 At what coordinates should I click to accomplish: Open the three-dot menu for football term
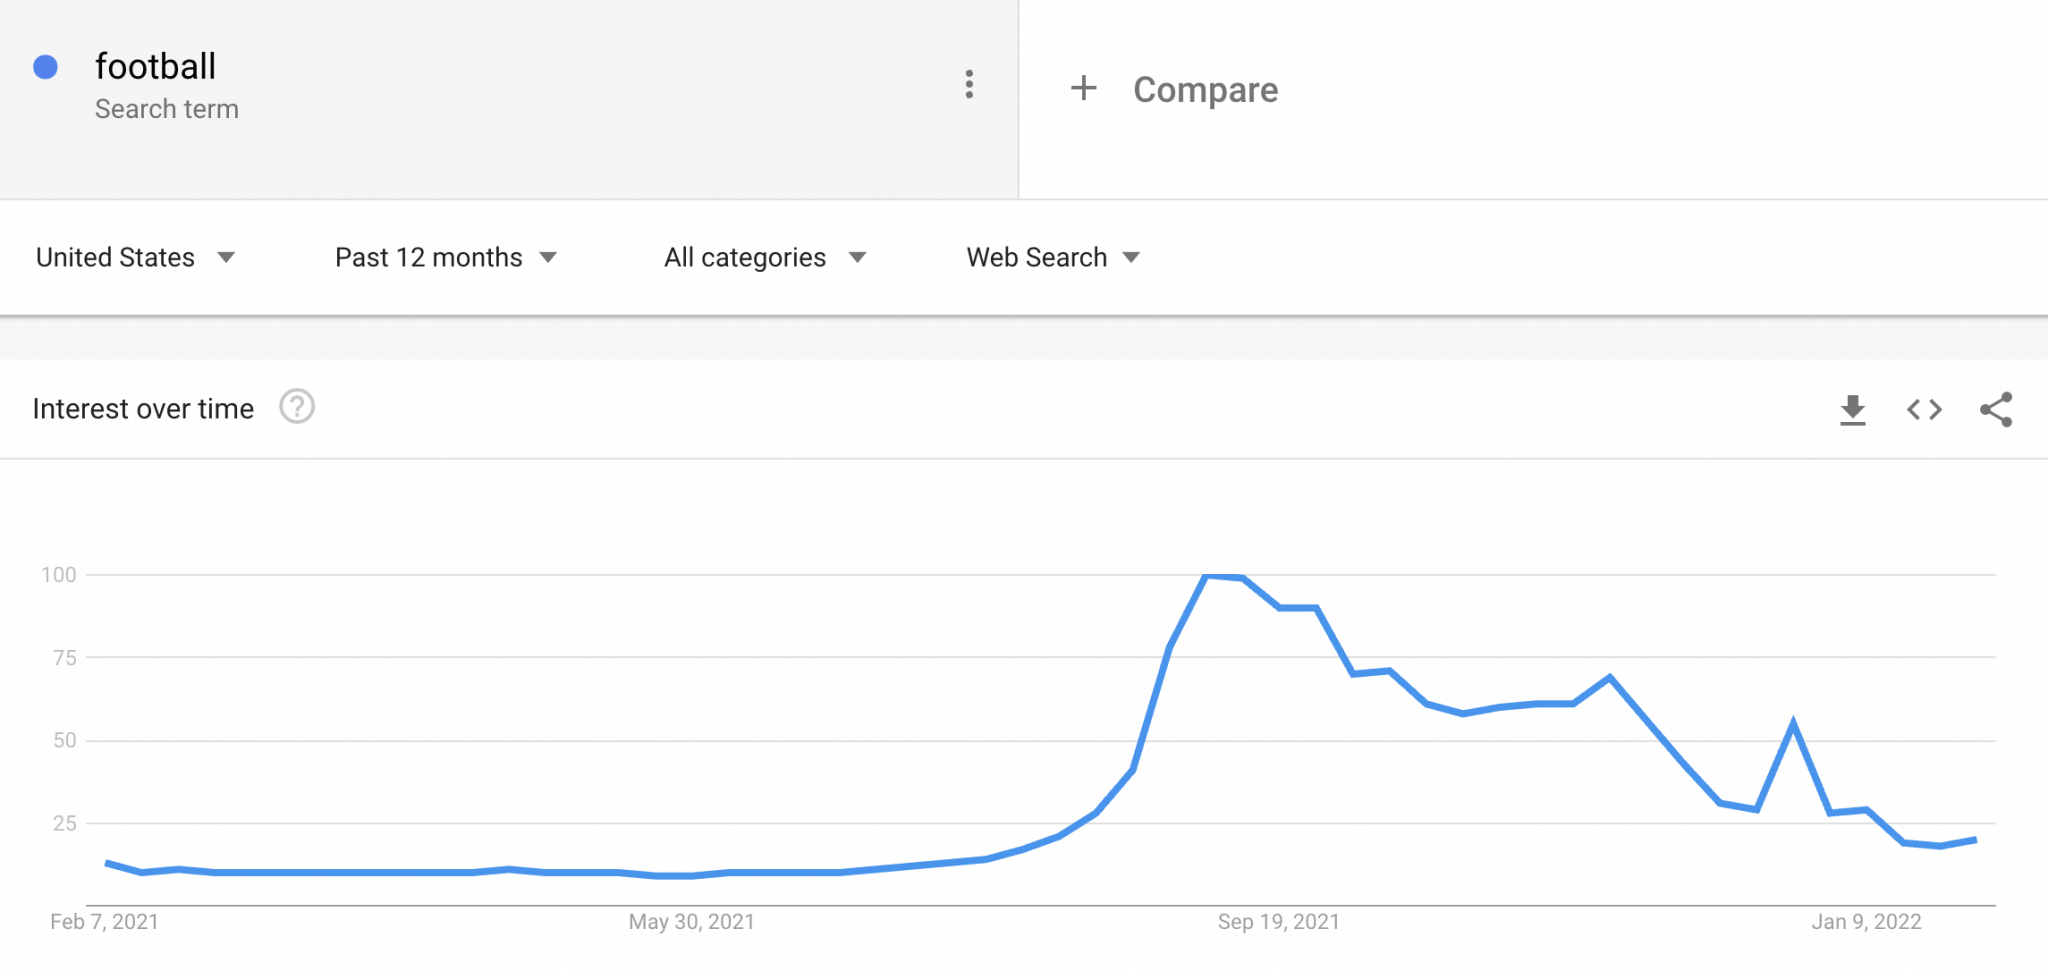[x=969, y=85]
